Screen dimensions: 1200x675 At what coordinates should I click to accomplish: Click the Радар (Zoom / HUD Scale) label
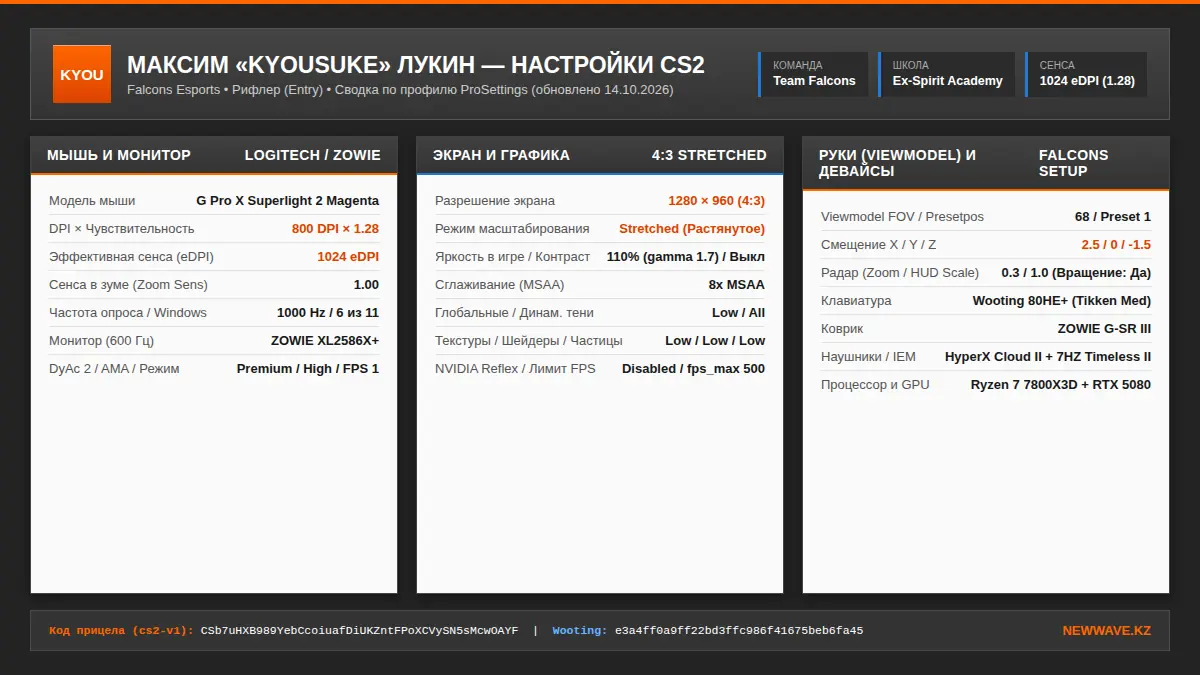coord(901,272)
